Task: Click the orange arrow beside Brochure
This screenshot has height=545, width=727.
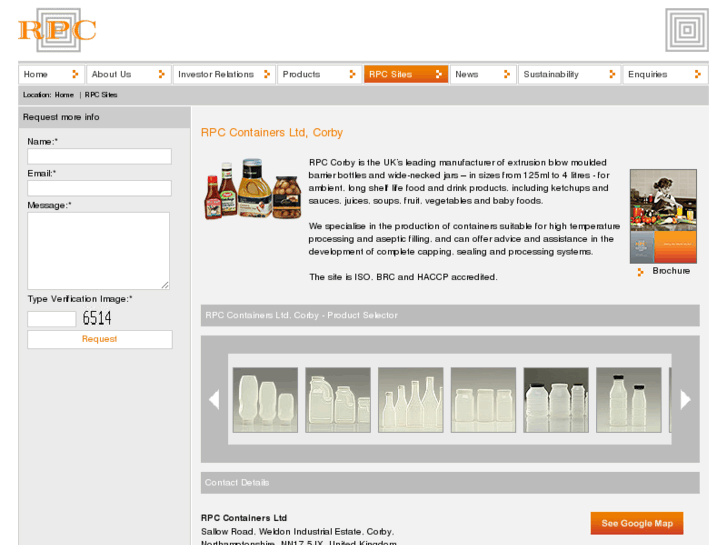Action: [x=640, y=272]
